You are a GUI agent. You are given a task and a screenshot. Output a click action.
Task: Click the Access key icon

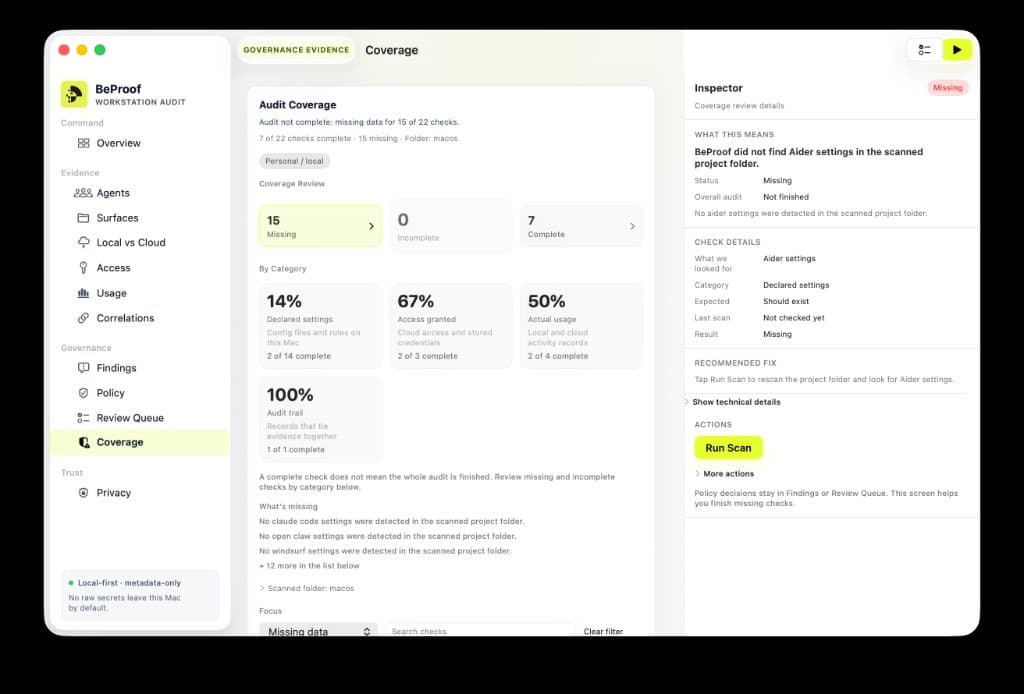84,268
